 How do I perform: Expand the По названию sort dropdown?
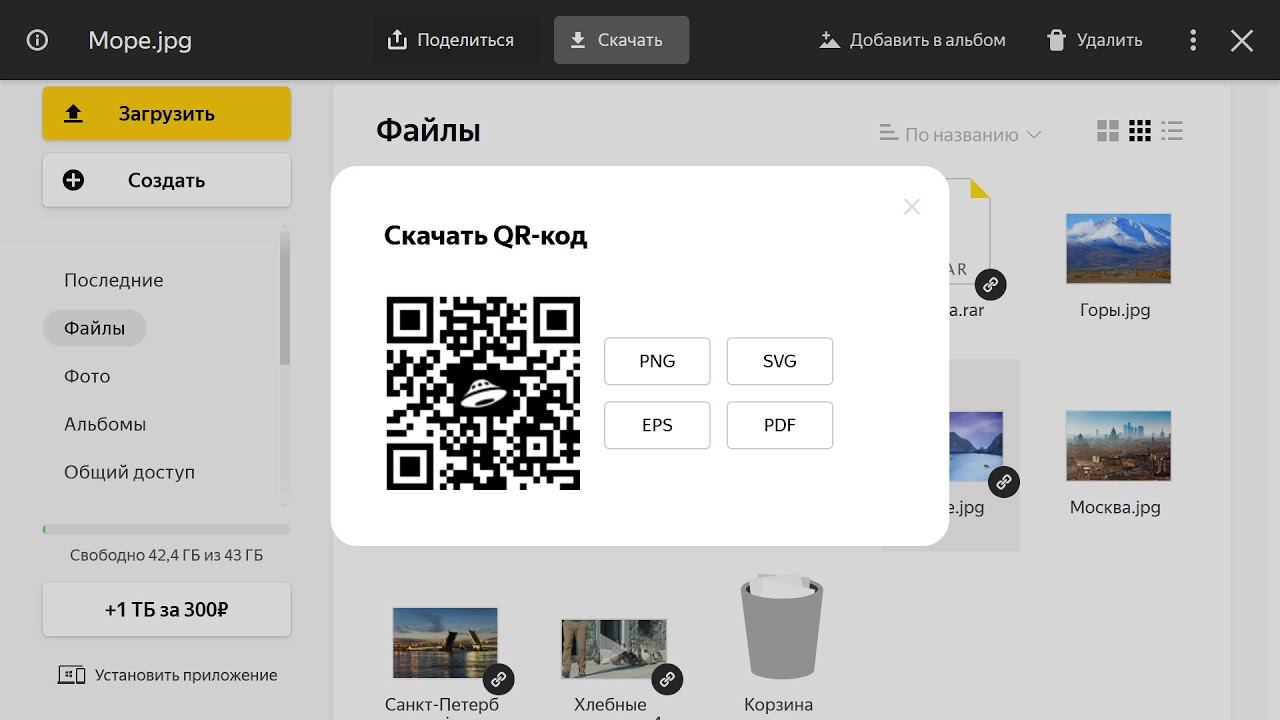pyautogui.click(x=960, y=134)
